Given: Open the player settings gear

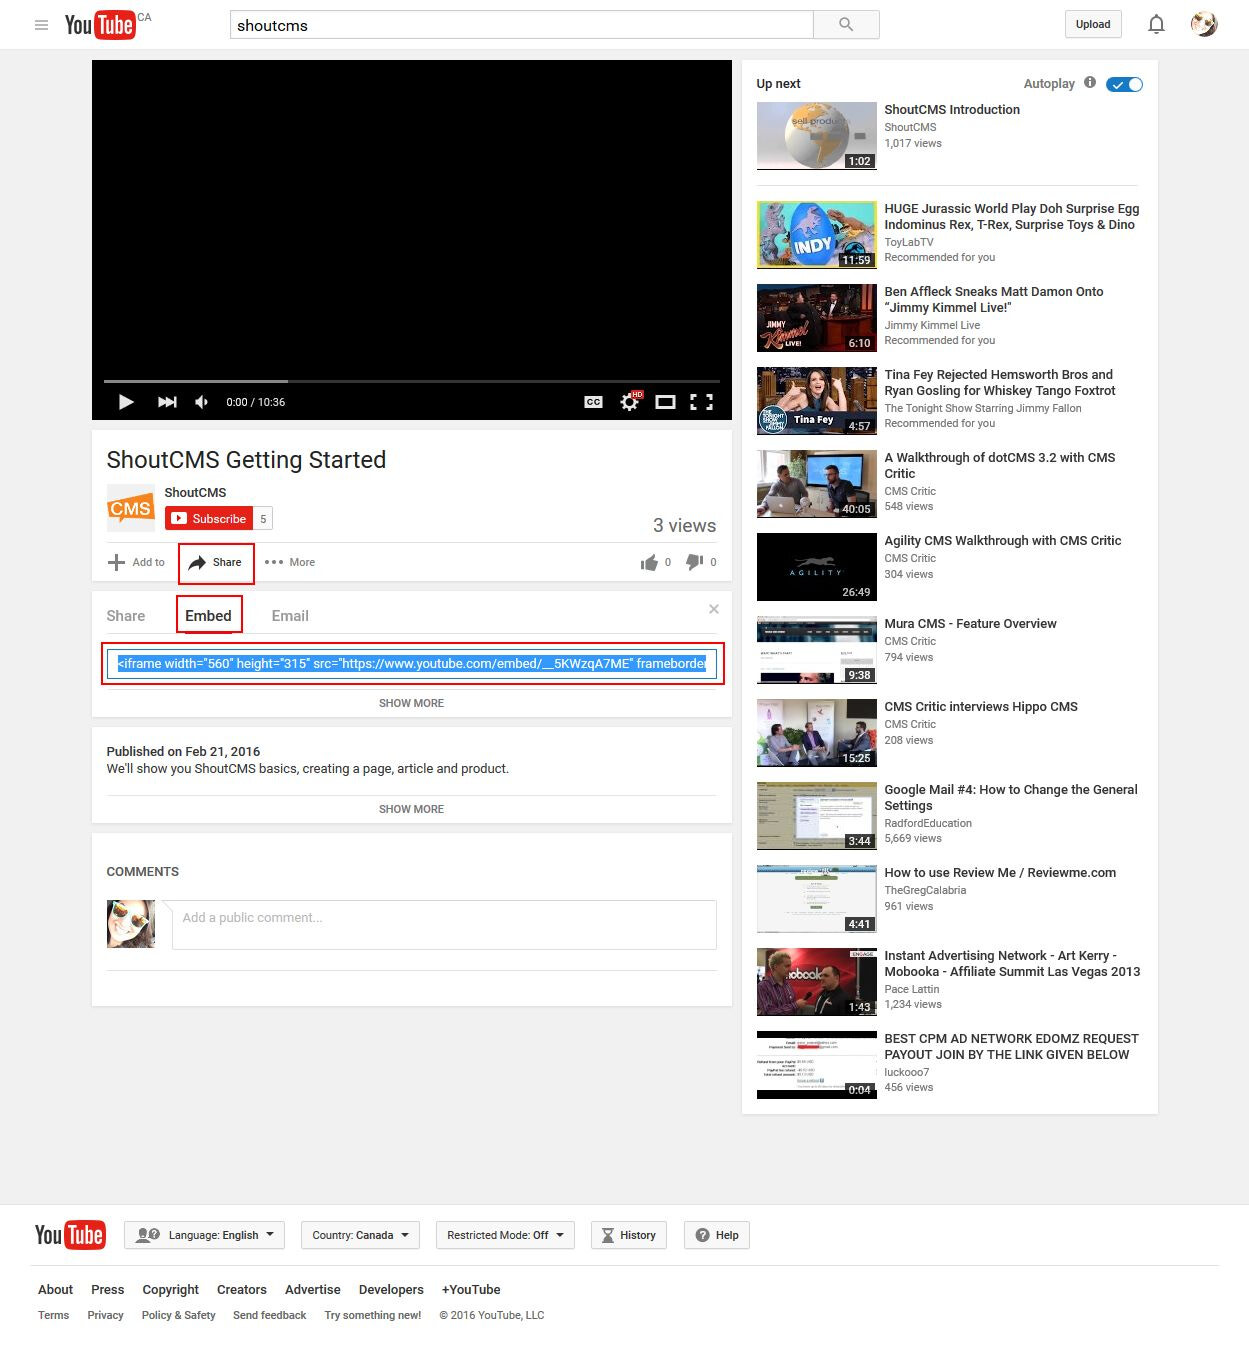Looking at the screenshot, I should [629, 402].
